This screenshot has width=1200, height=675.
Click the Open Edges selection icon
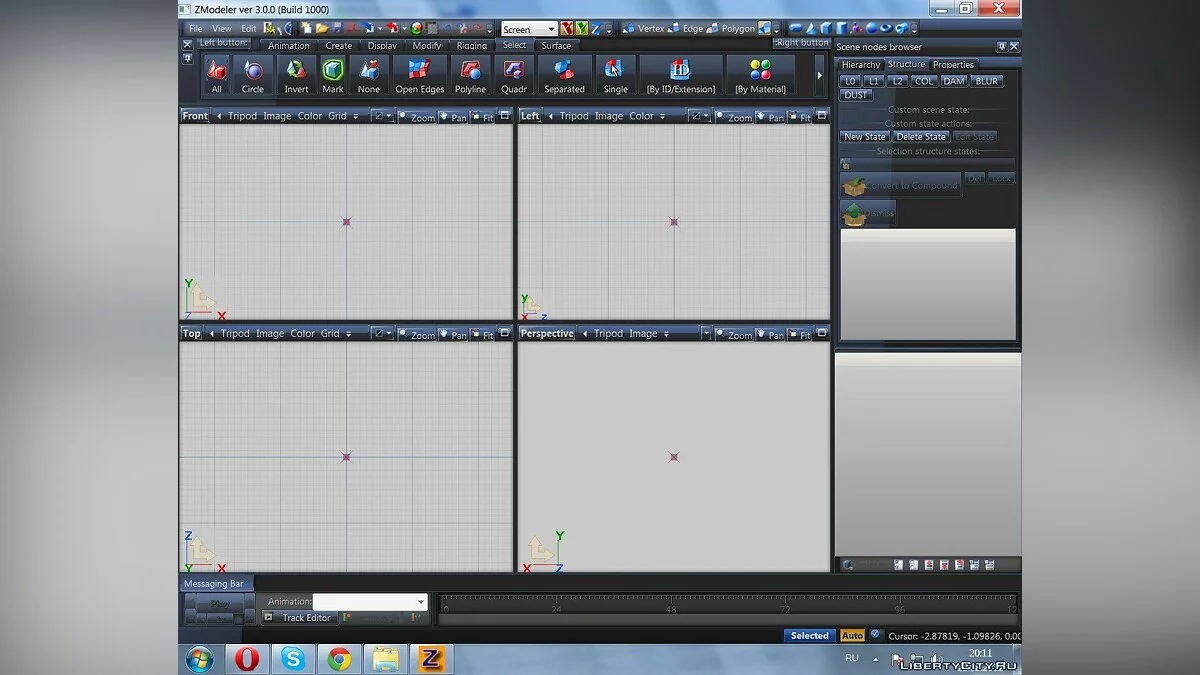tap(419, 72)
